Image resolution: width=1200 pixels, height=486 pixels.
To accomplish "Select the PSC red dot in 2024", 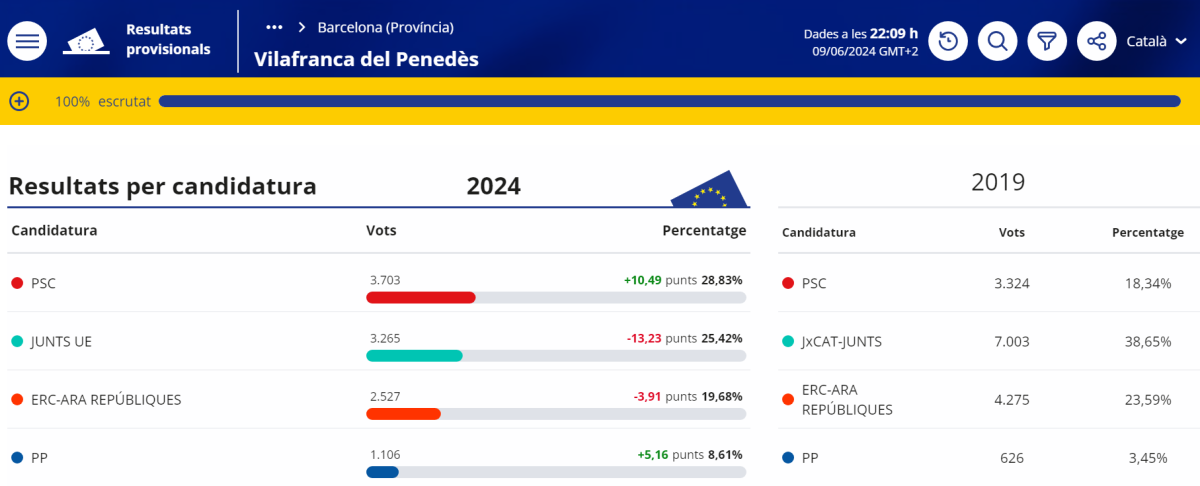I will [17, 283].
